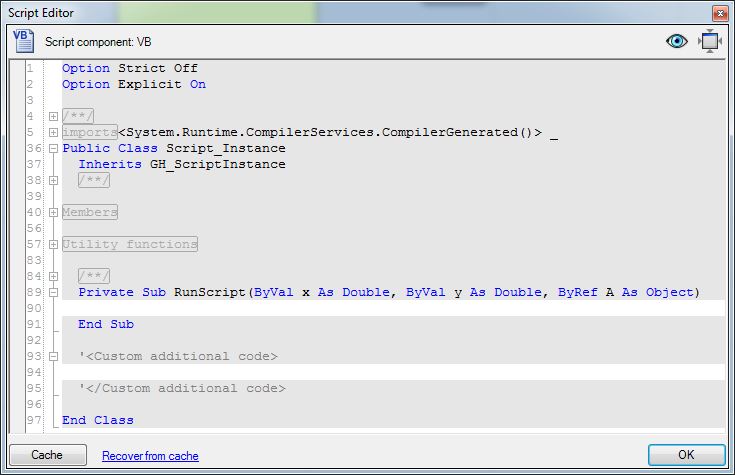The width and height of the screenshot is (735, 475).
Task: Click the 'RunScript' method name
Action: coord(210,292)
